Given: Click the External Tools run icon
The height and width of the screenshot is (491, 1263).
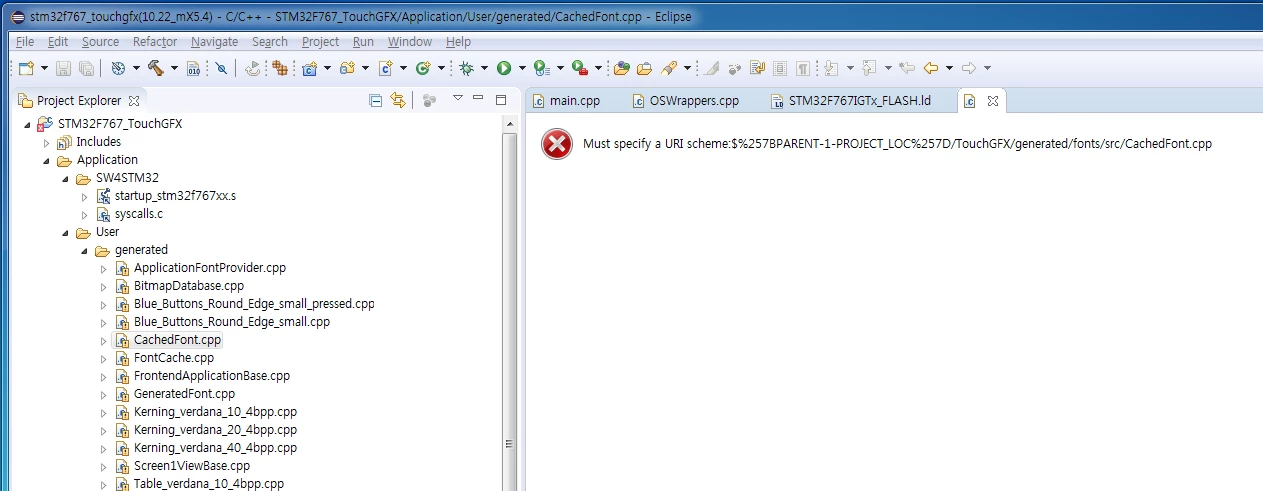Looking at the screenshot, I should pyautogui.click(x=579, y=68).
